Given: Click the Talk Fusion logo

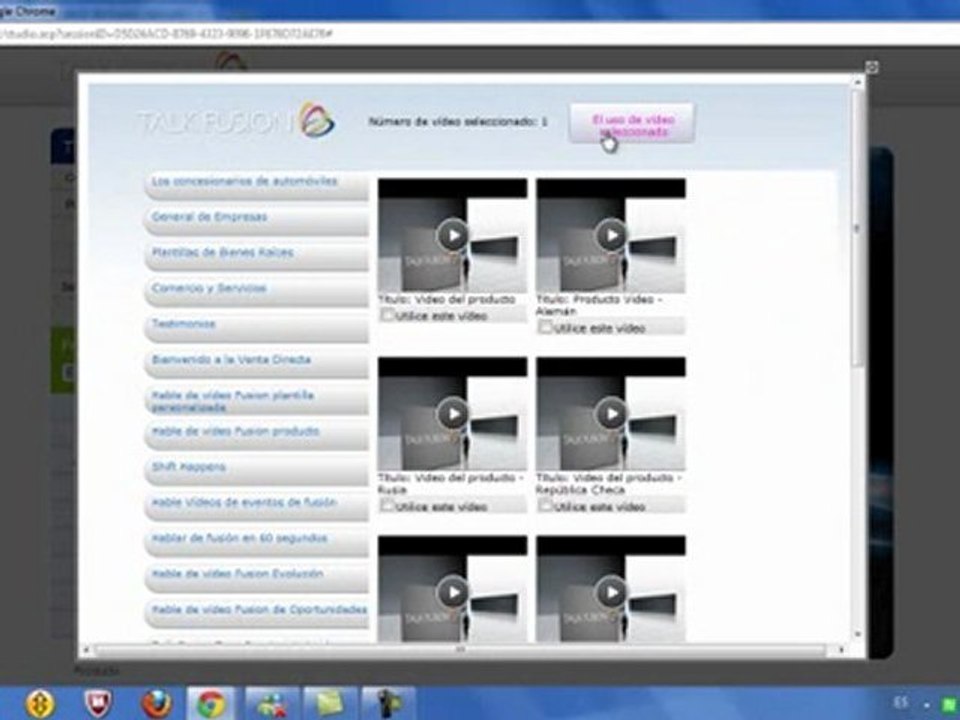Looking at the screenshot, I should click(236, 121).
